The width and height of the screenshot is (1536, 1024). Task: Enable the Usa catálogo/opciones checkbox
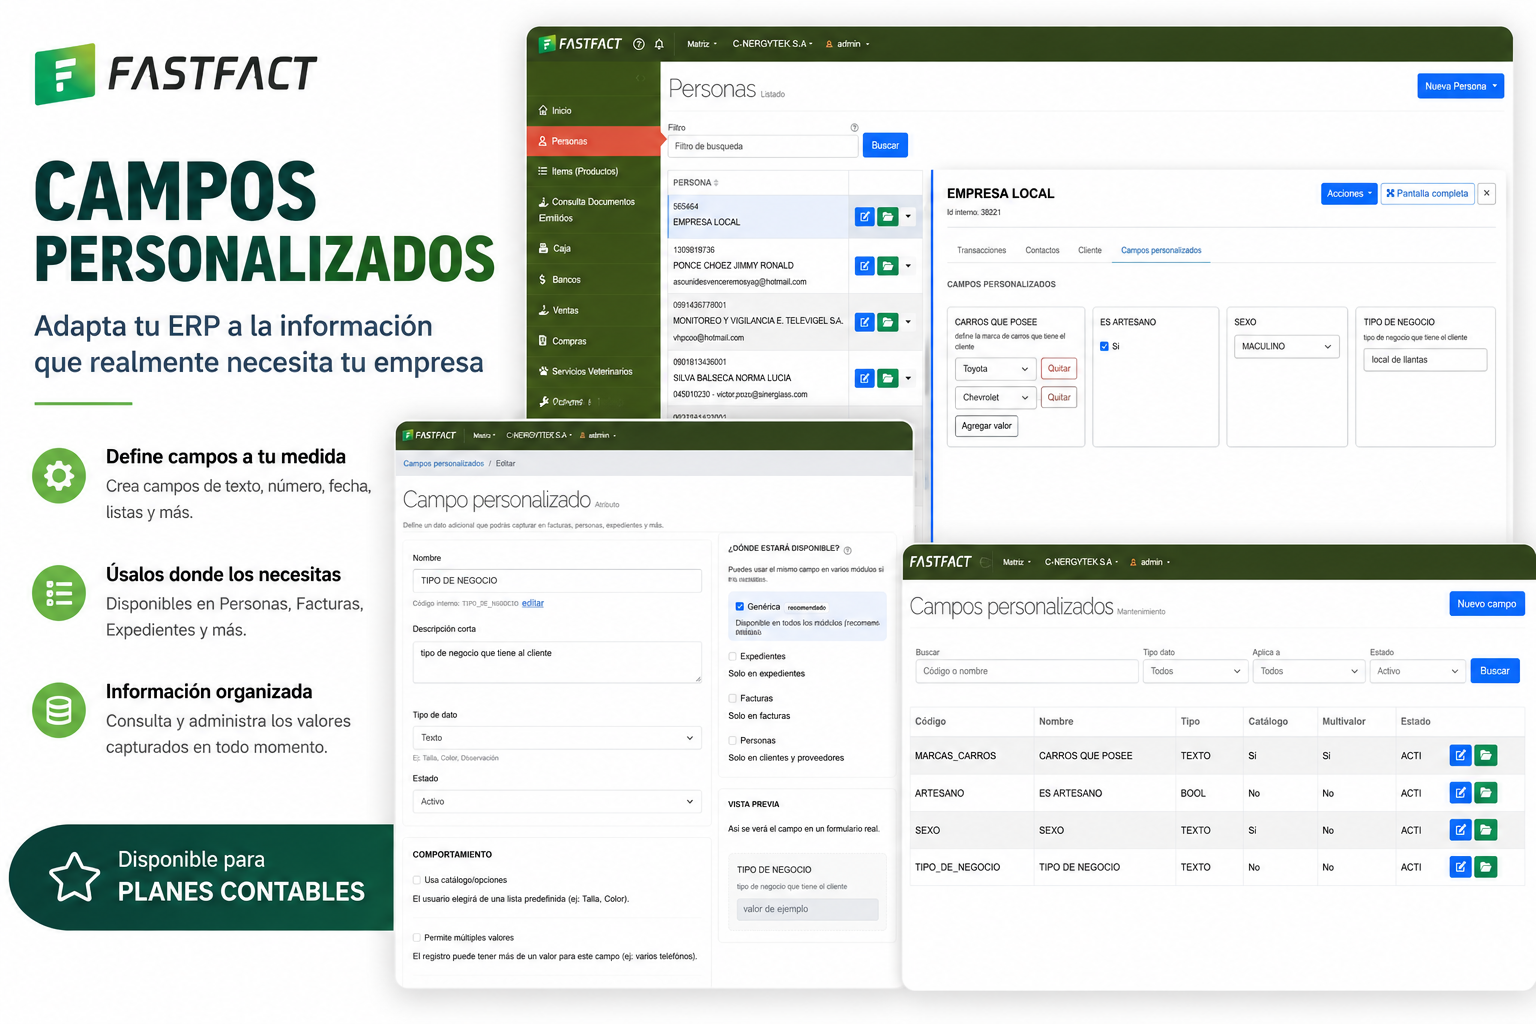tap(417, 880)
